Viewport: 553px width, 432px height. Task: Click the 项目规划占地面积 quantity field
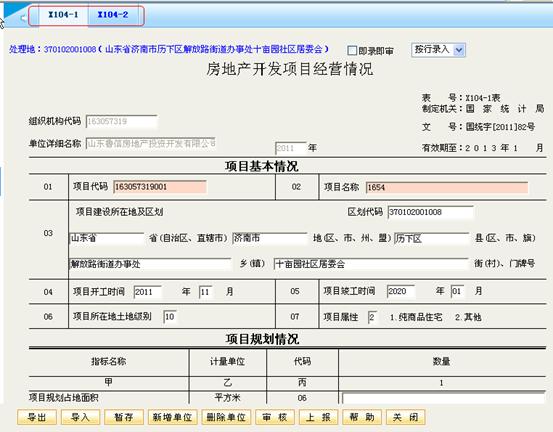click(x=443, y=398)
